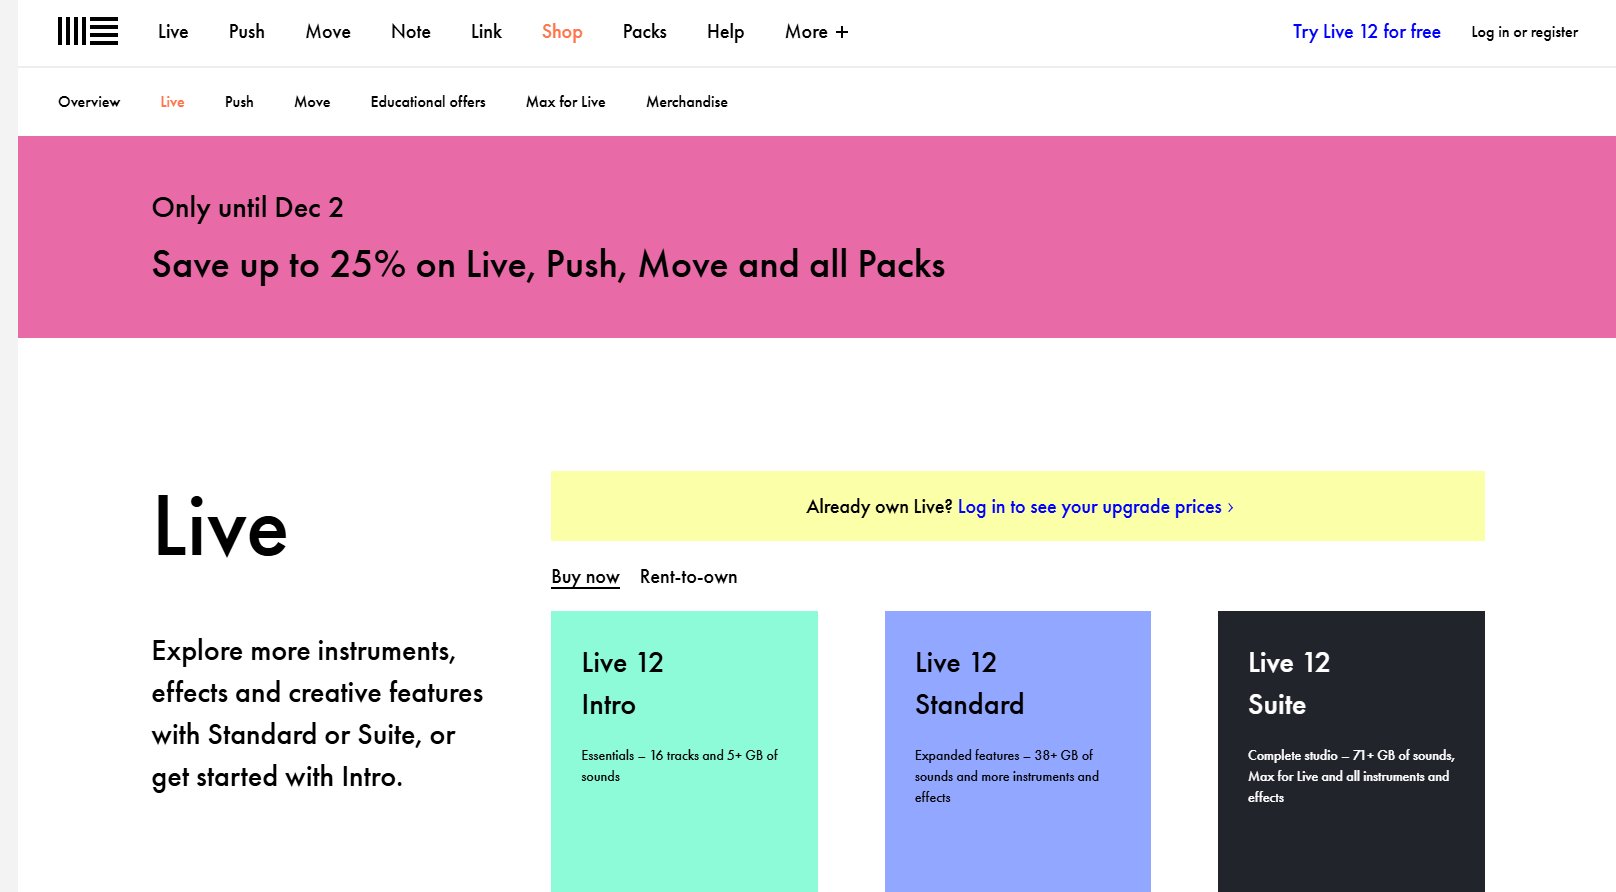Expand the More + menu
Image resolution: width=1616 pixels, height=892 pixels.
click(816, 32)
